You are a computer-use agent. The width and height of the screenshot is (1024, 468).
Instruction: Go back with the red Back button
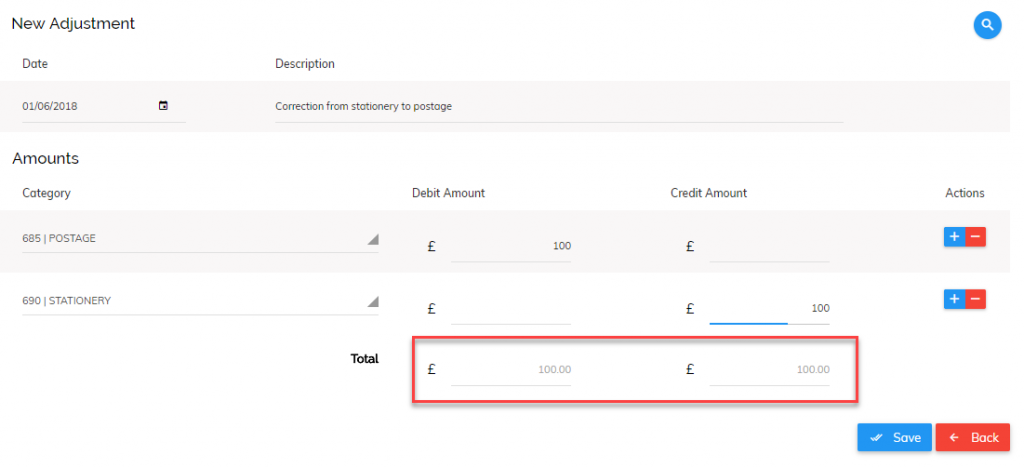[973, 437]
